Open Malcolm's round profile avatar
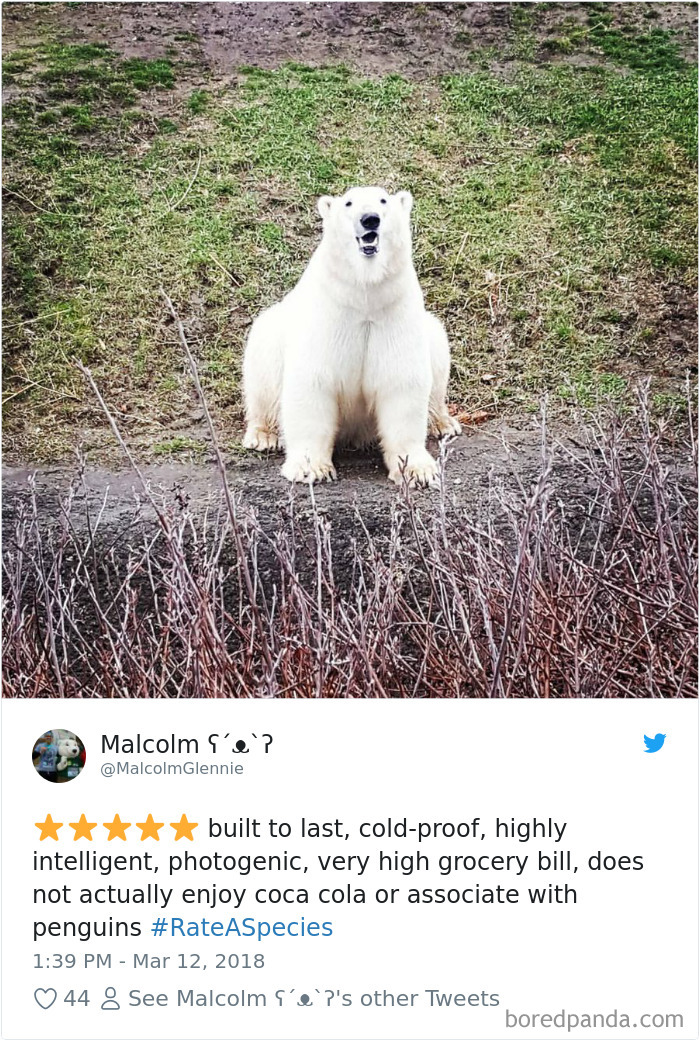This screenshot has width=700, height=1041. point(59,756)
